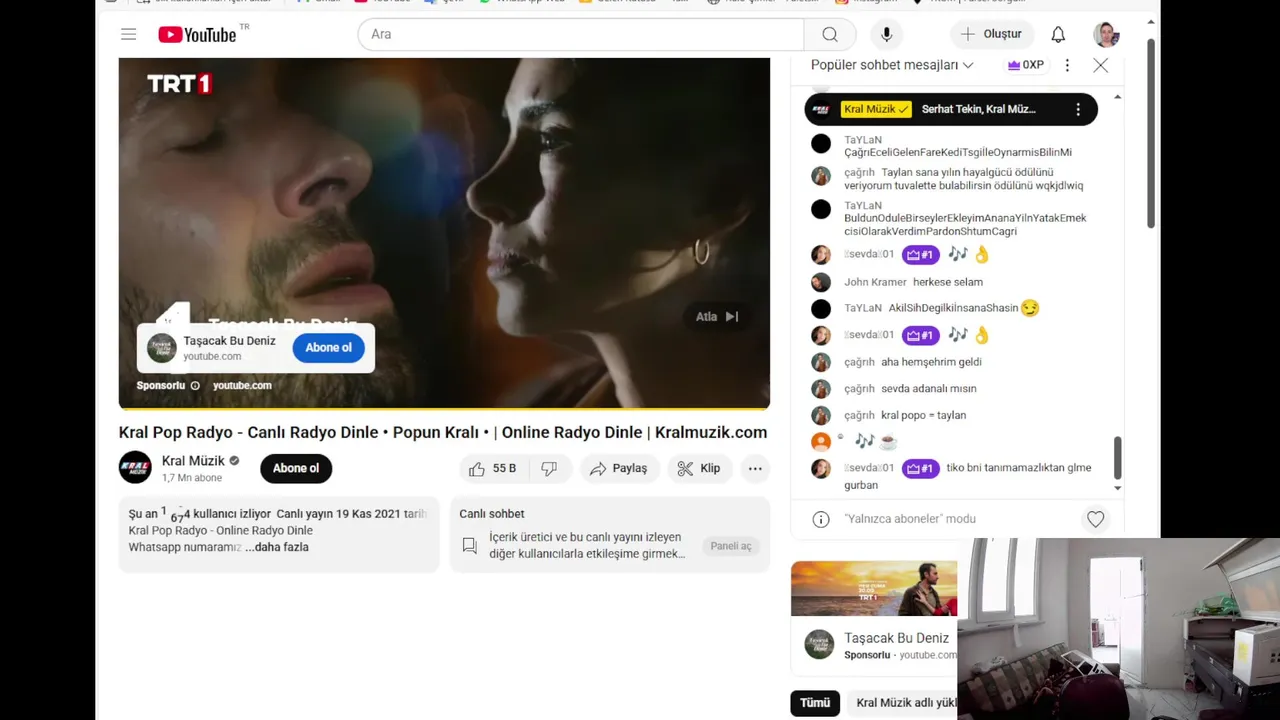Viewport: 1280px width, 720px height.
Task: Skip the ad with Atla button
Action: point(717,316)
